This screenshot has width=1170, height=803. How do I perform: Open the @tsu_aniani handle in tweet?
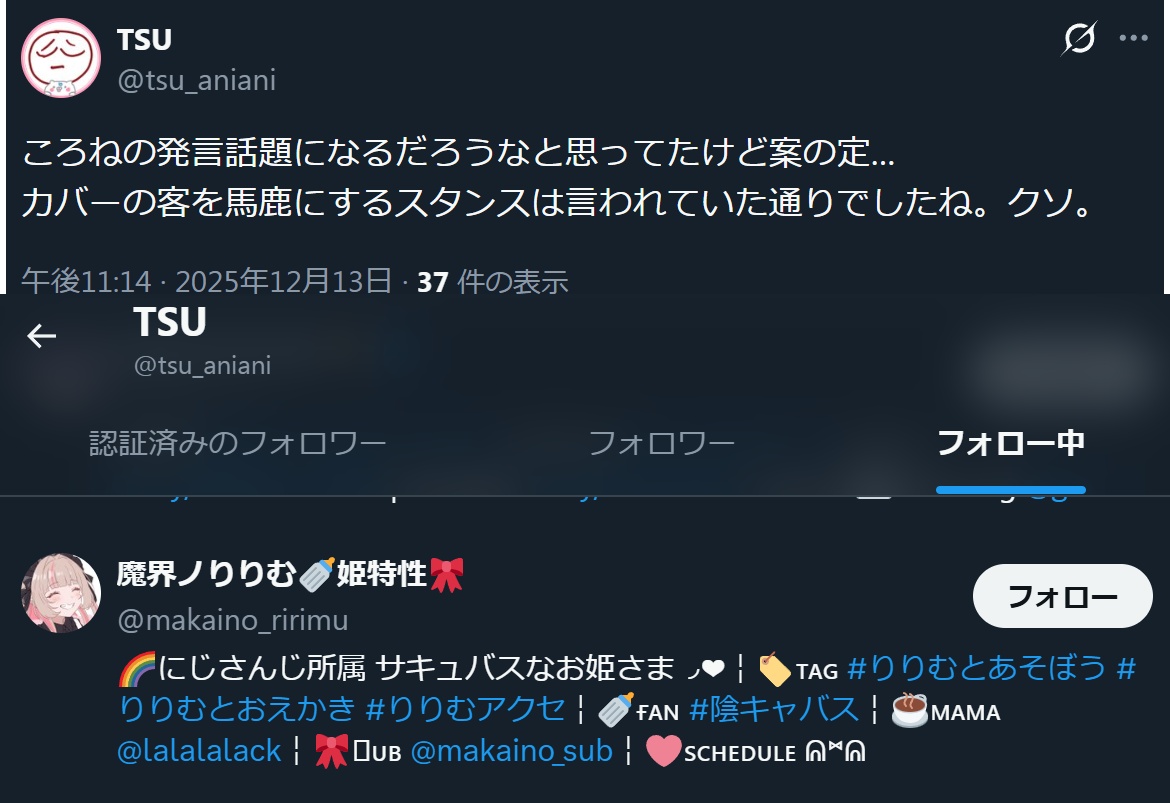[197, 80]
